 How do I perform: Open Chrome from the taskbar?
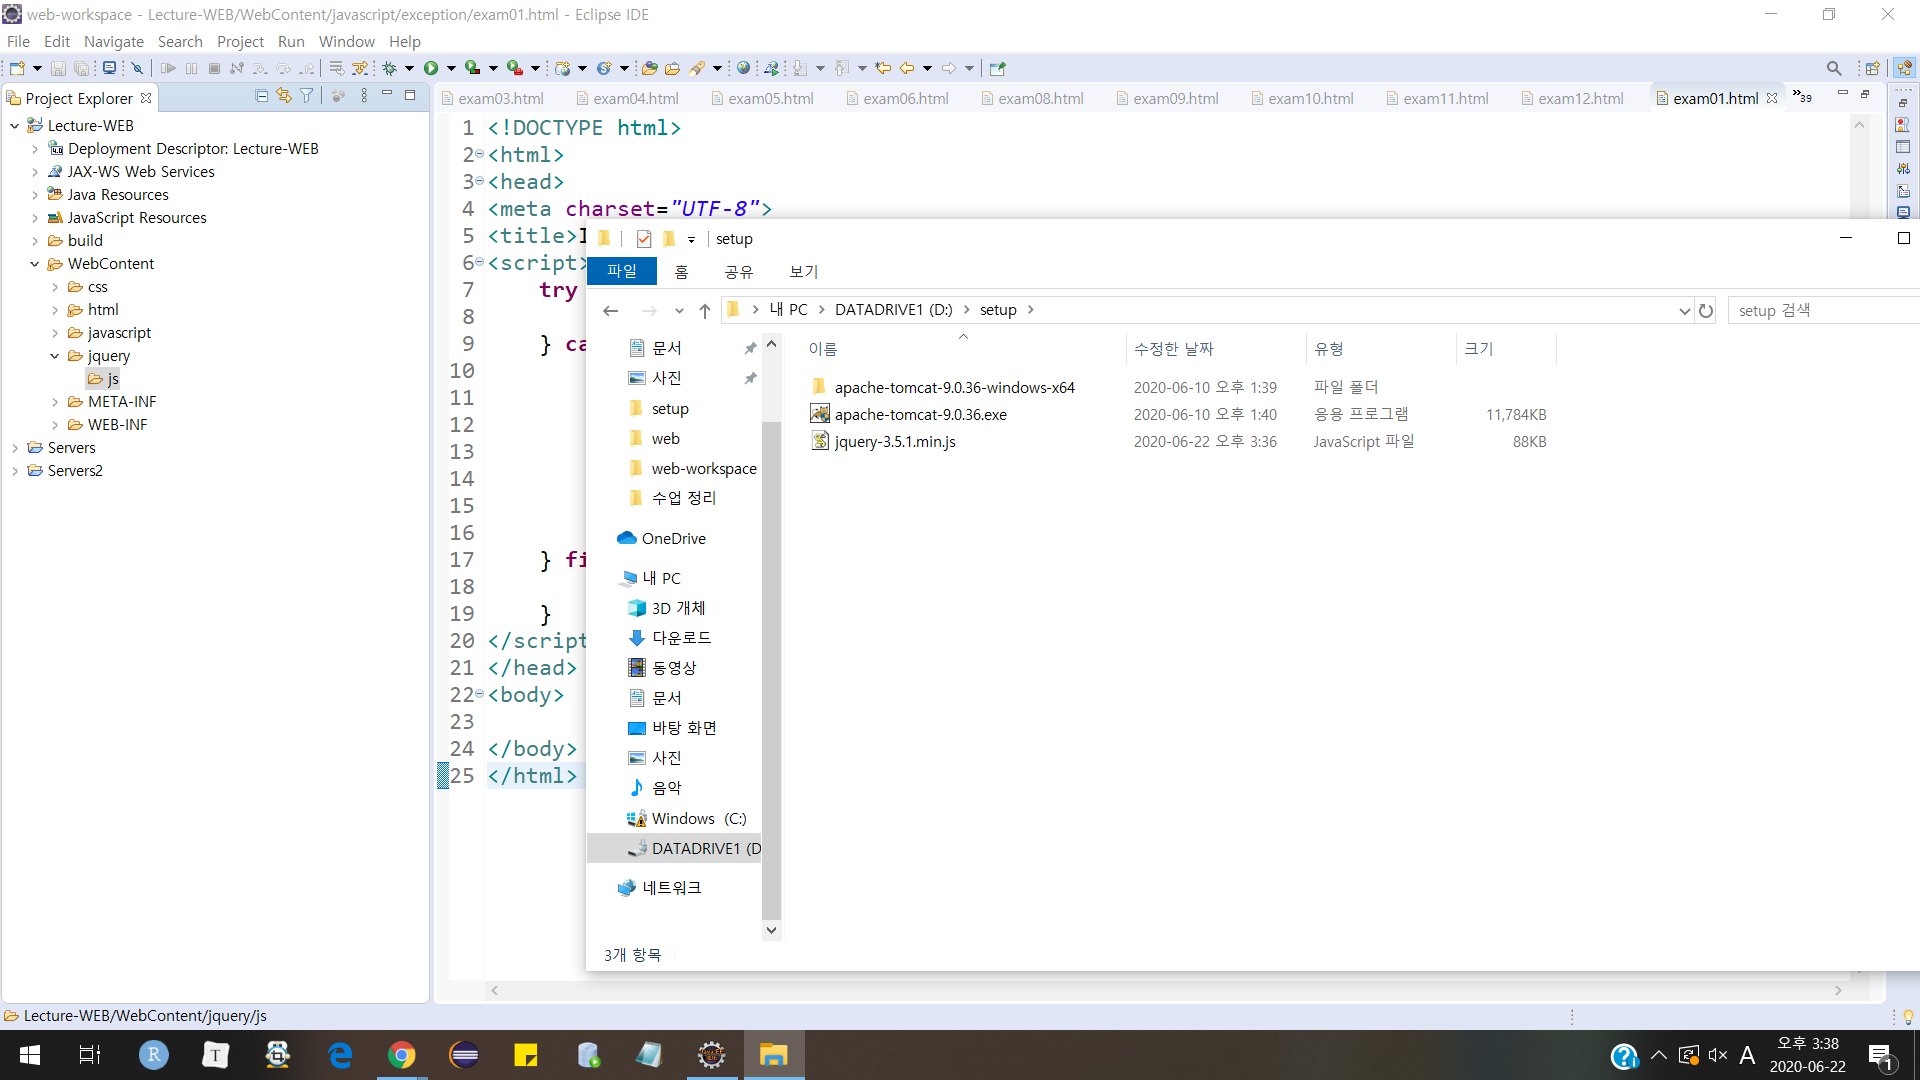(x=401, y=1055)
